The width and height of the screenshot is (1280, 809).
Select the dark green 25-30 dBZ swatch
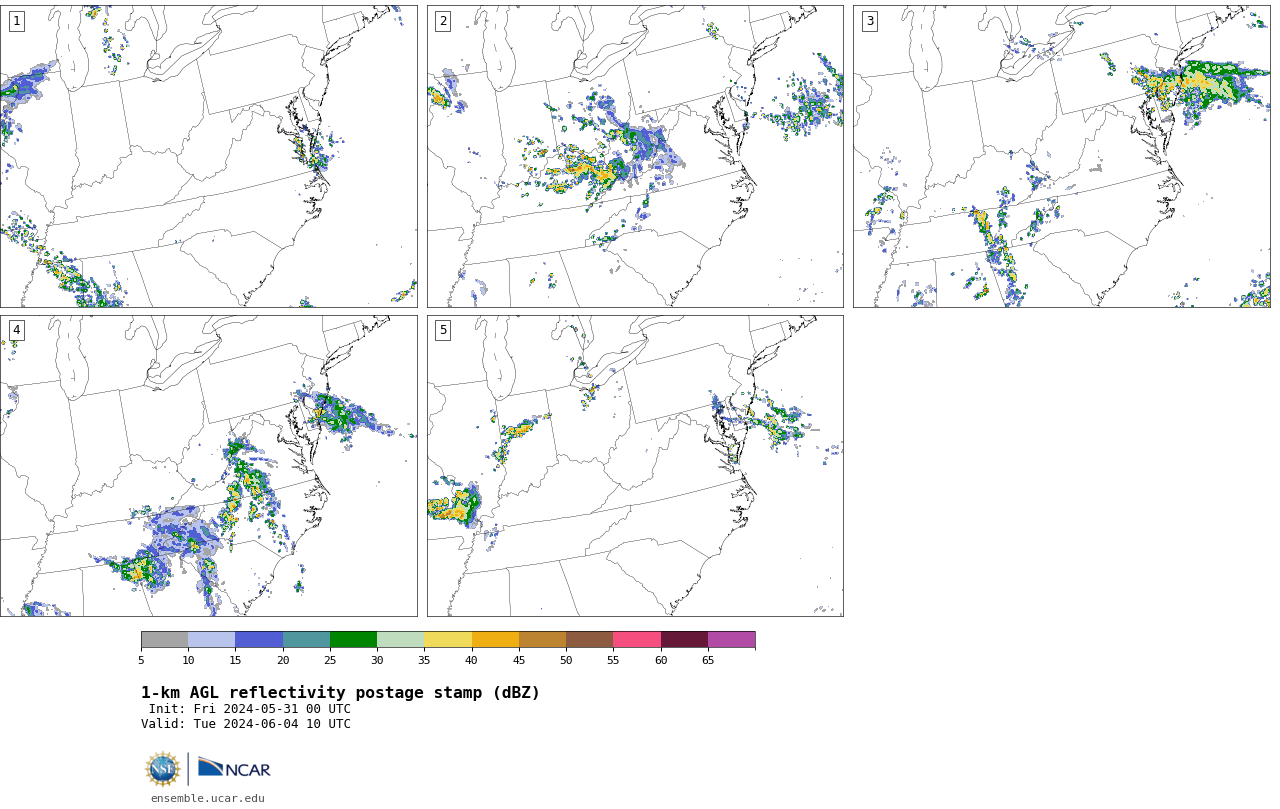click(x=353, y=640)
